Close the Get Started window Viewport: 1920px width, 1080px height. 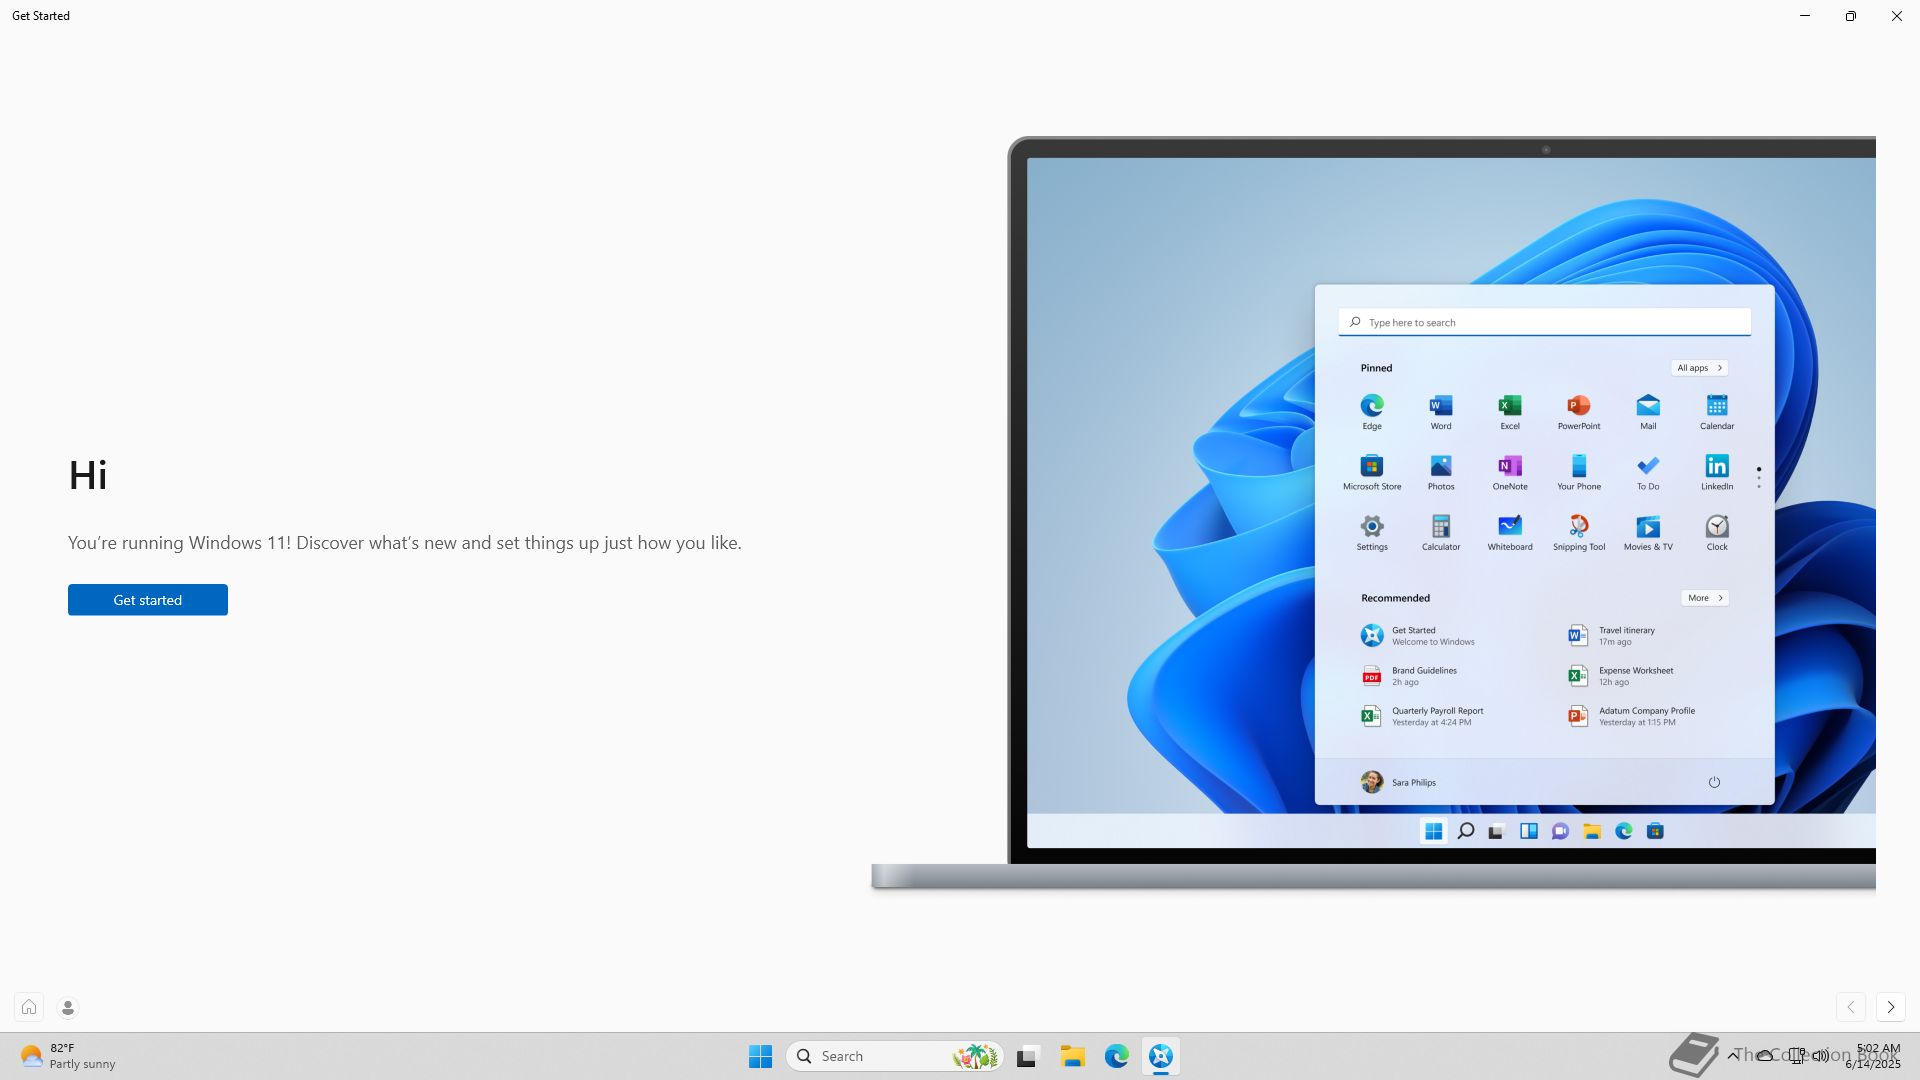point(1896,16)
